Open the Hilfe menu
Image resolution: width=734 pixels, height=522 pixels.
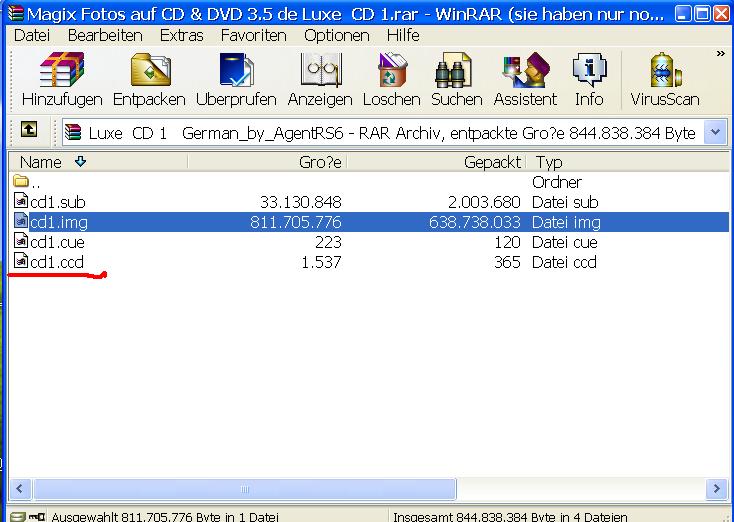[x=403, y=36]
